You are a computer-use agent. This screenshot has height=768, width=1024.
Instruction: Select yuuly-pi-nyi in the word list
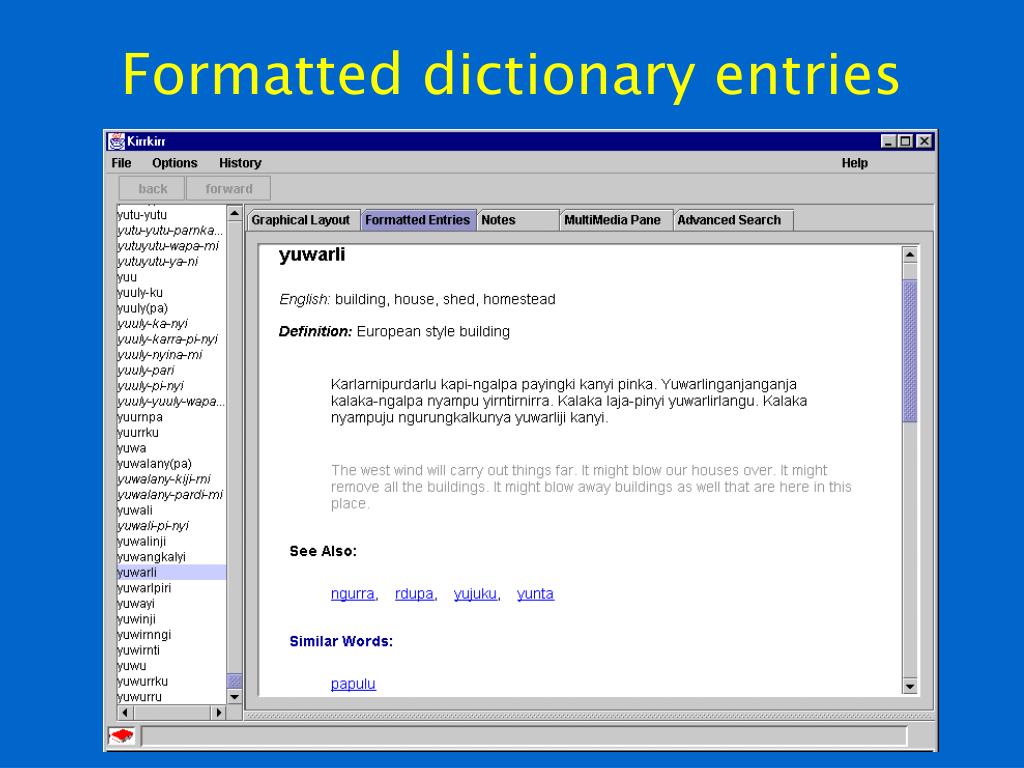click(x=171, y=386)
